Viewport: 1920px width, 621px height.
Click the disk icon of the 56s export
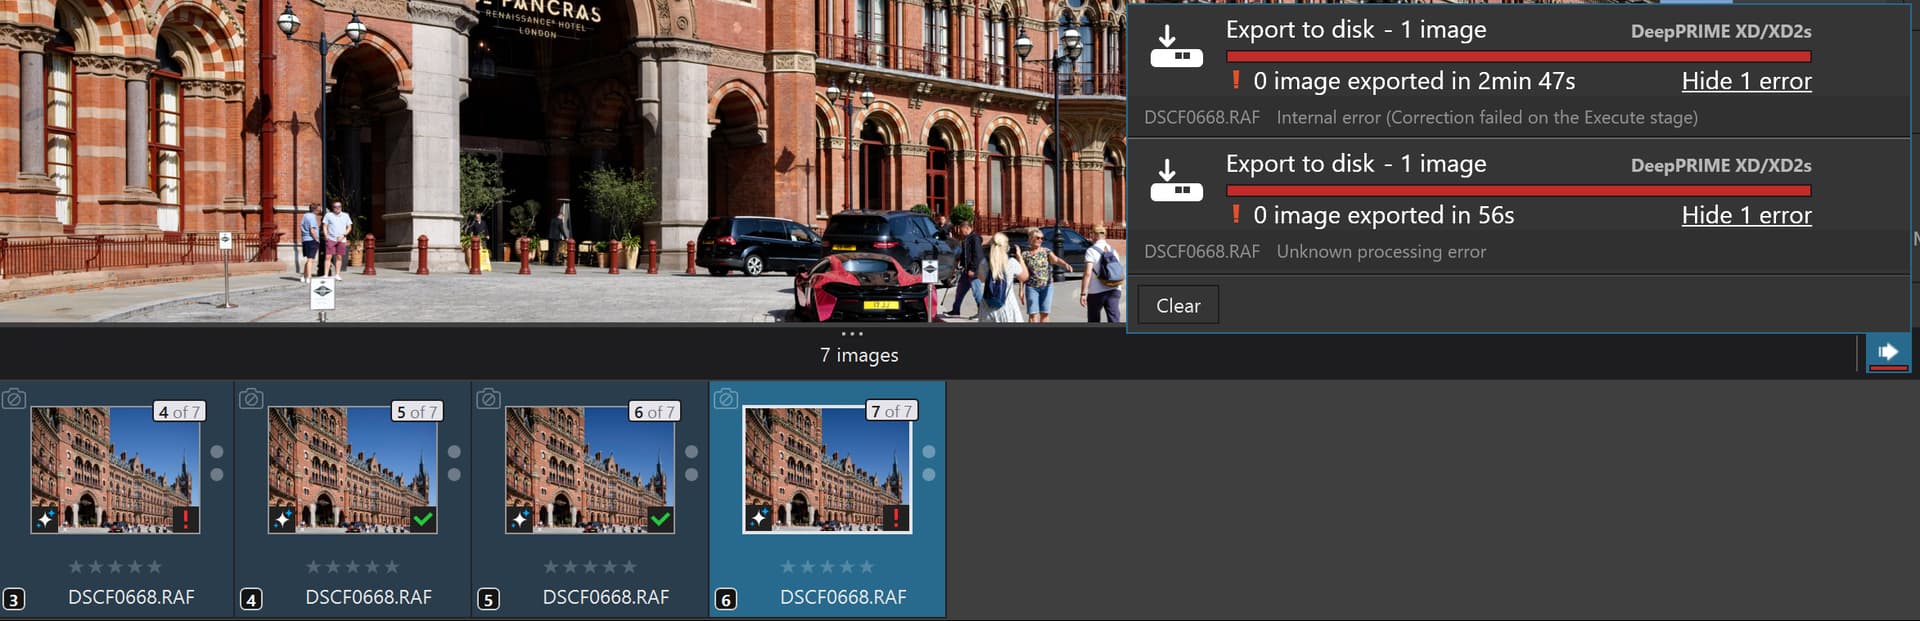pos(1176,181)
